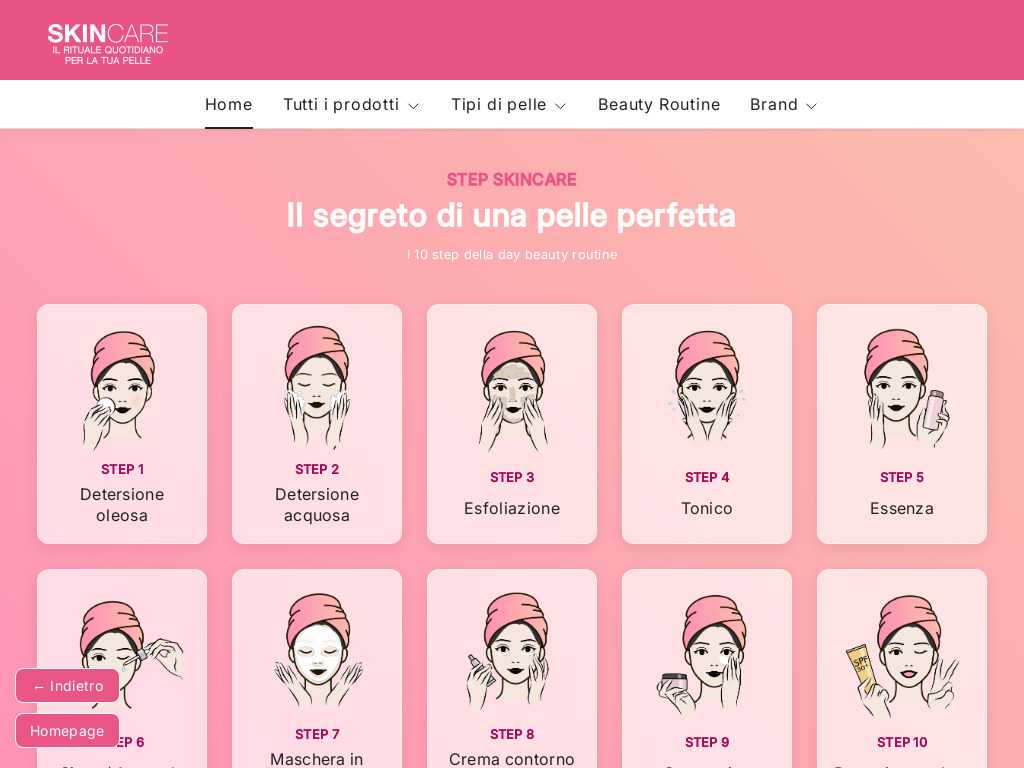Screen dimensions: 1024x768
Task: Click Step 10 SPF sunscreen illustration
Action: tap(902, 655)
